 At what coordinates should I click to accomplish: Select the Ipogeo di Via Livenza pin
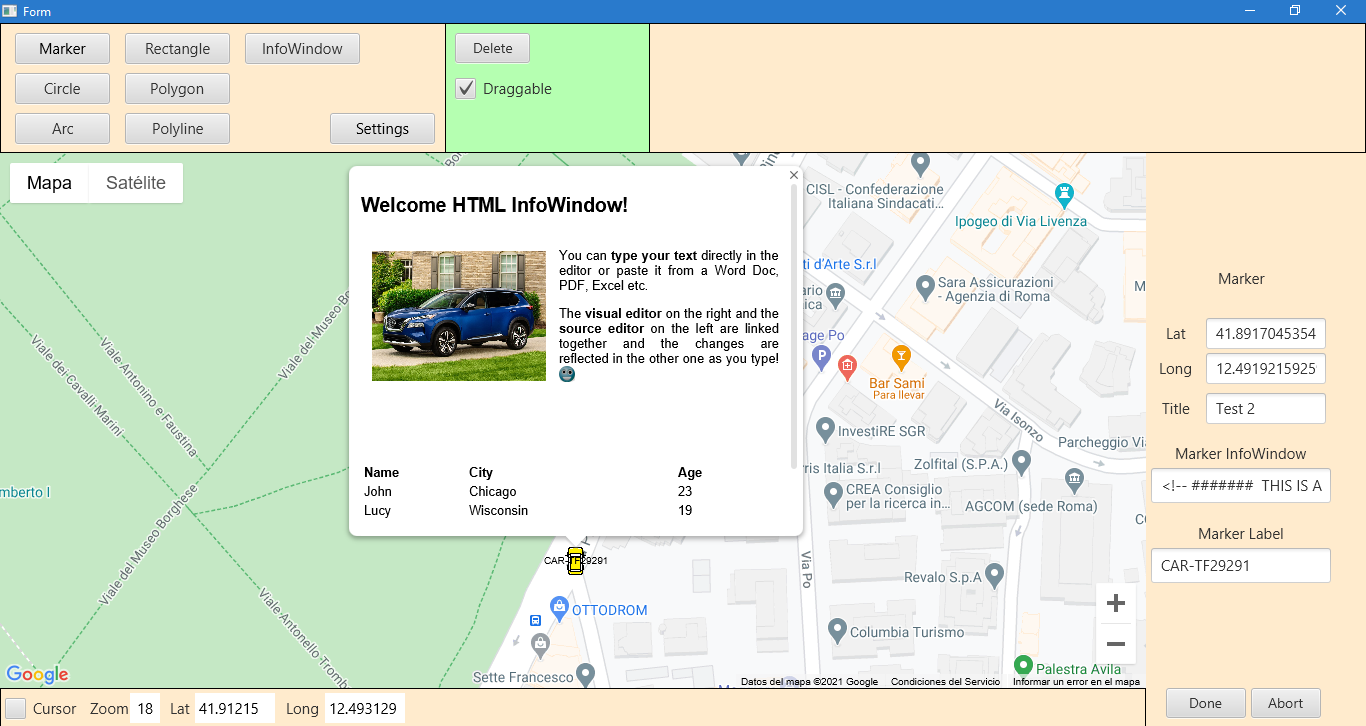pyautogui.click(x=1064, y=193)
